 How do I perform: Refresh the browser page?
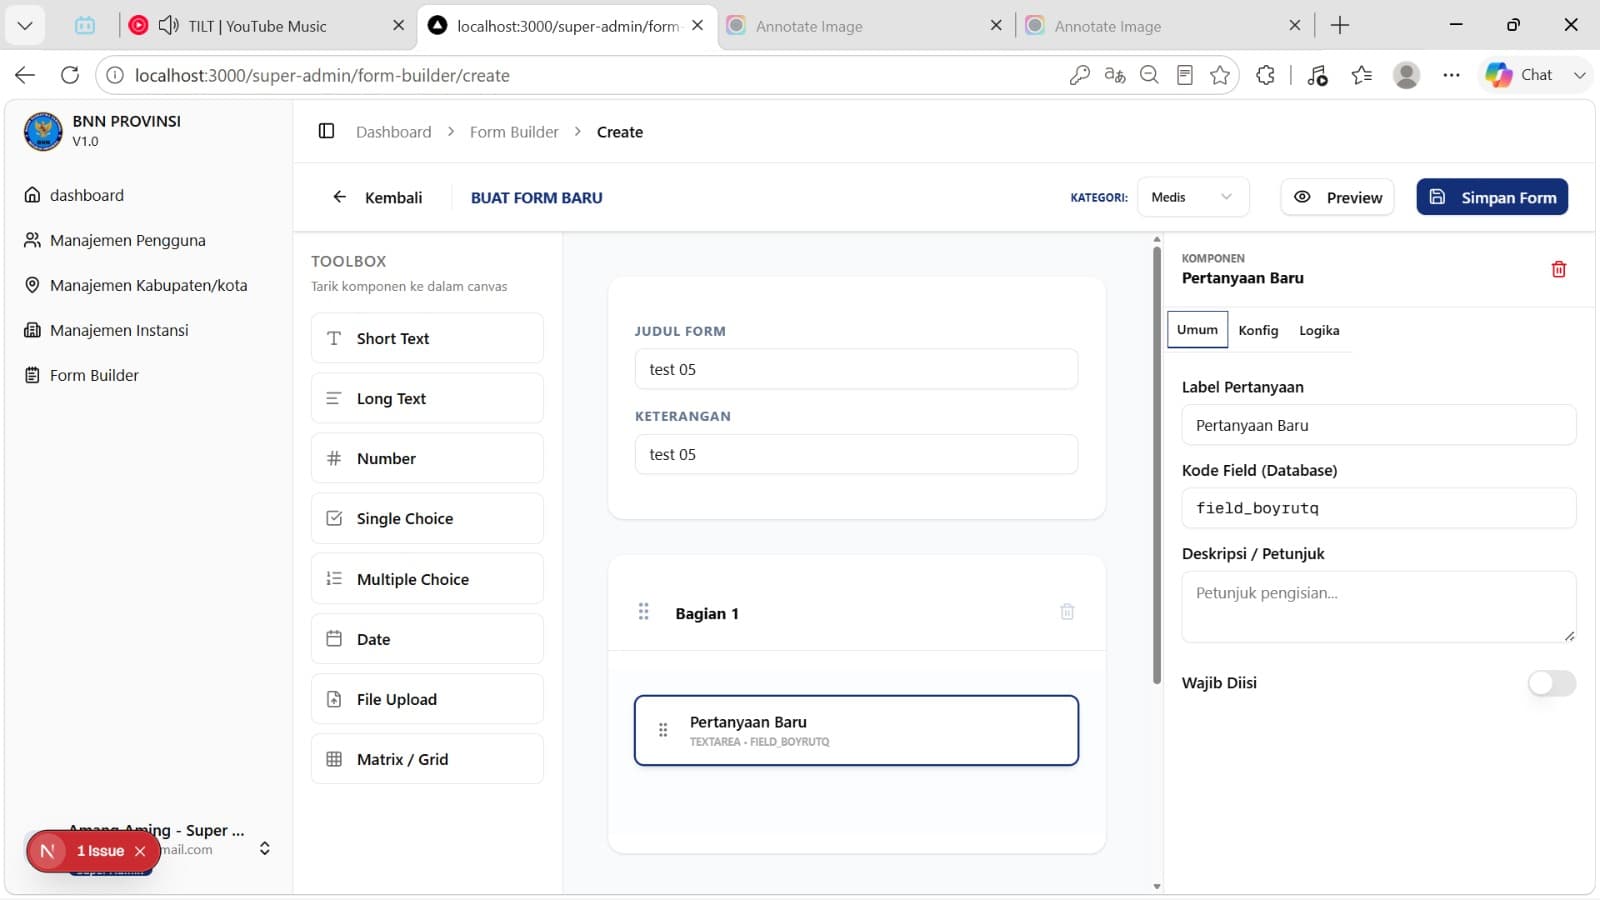70,75
